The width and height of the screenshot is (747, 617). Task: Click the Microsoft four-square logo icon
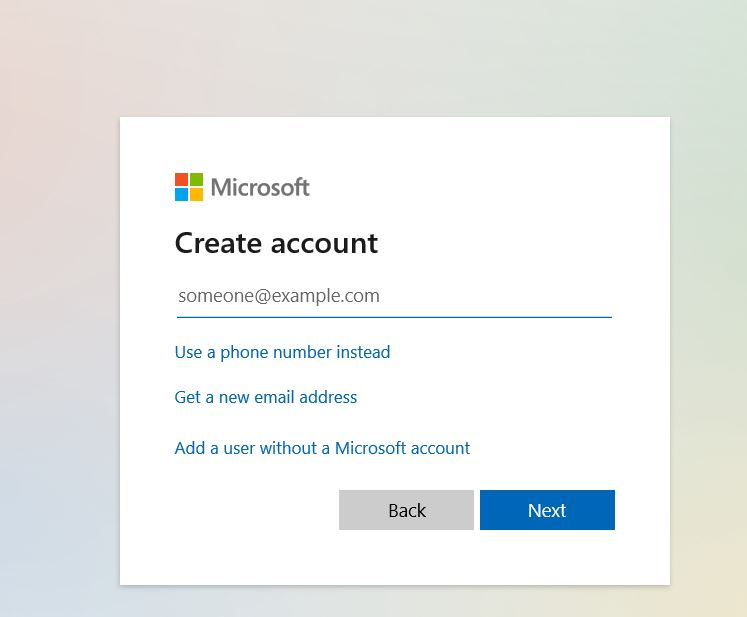(x=189, y=187)
